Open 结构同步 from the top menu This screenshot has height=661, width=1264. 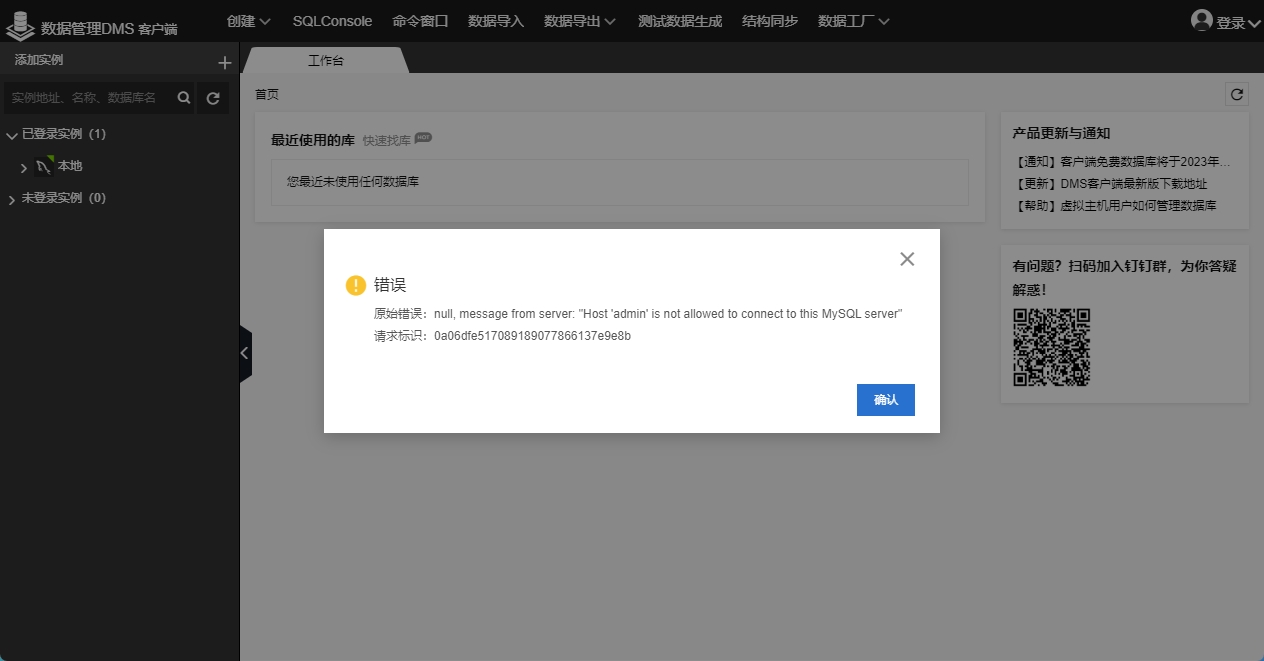[770, 21]
